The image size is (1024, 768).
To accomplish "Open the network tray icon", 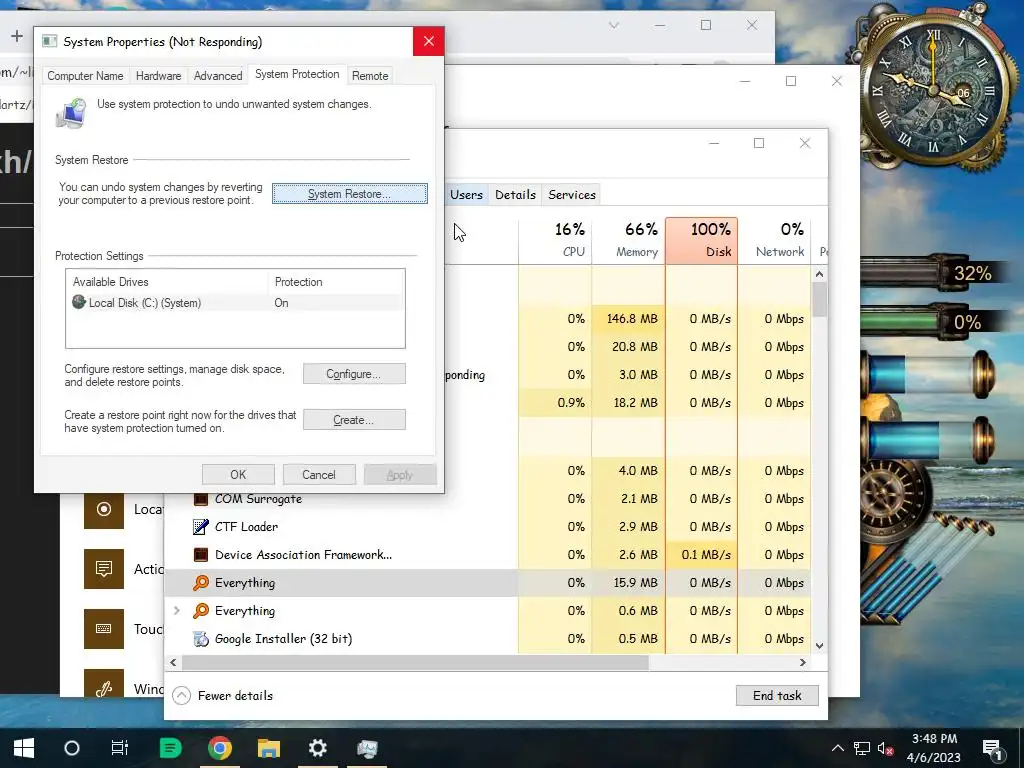I will pos(862,748).
